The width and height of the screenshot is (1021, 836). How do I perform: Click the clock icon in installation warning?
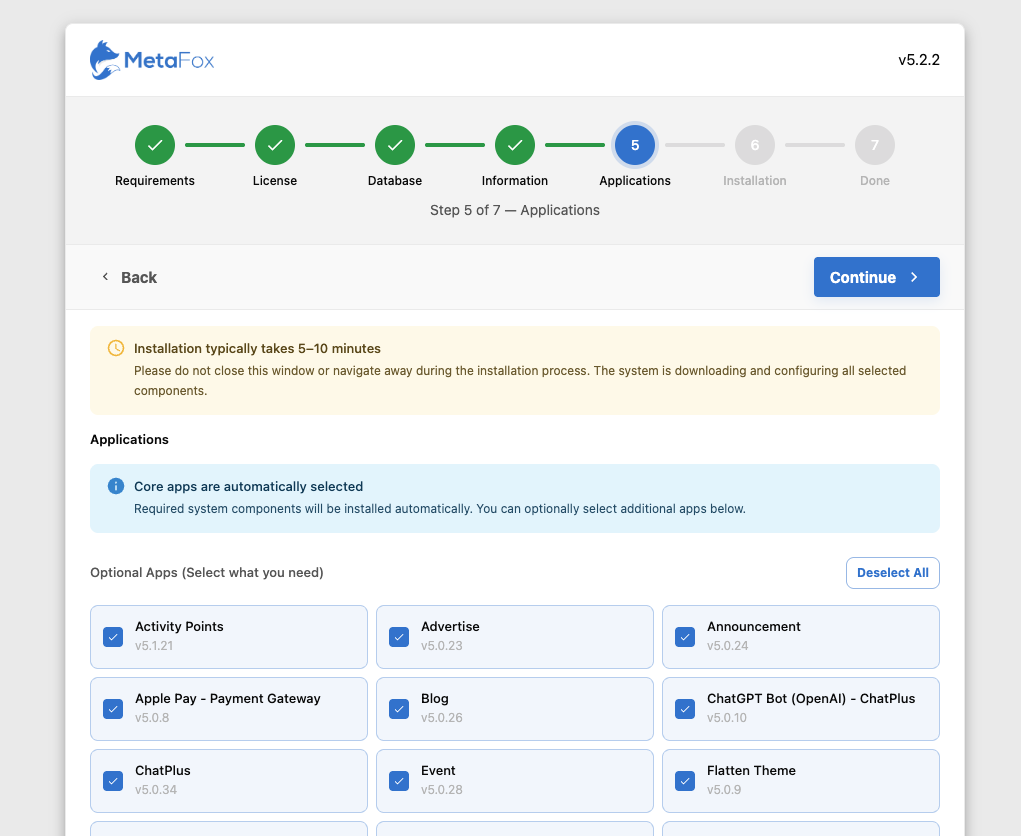[116, 348]
